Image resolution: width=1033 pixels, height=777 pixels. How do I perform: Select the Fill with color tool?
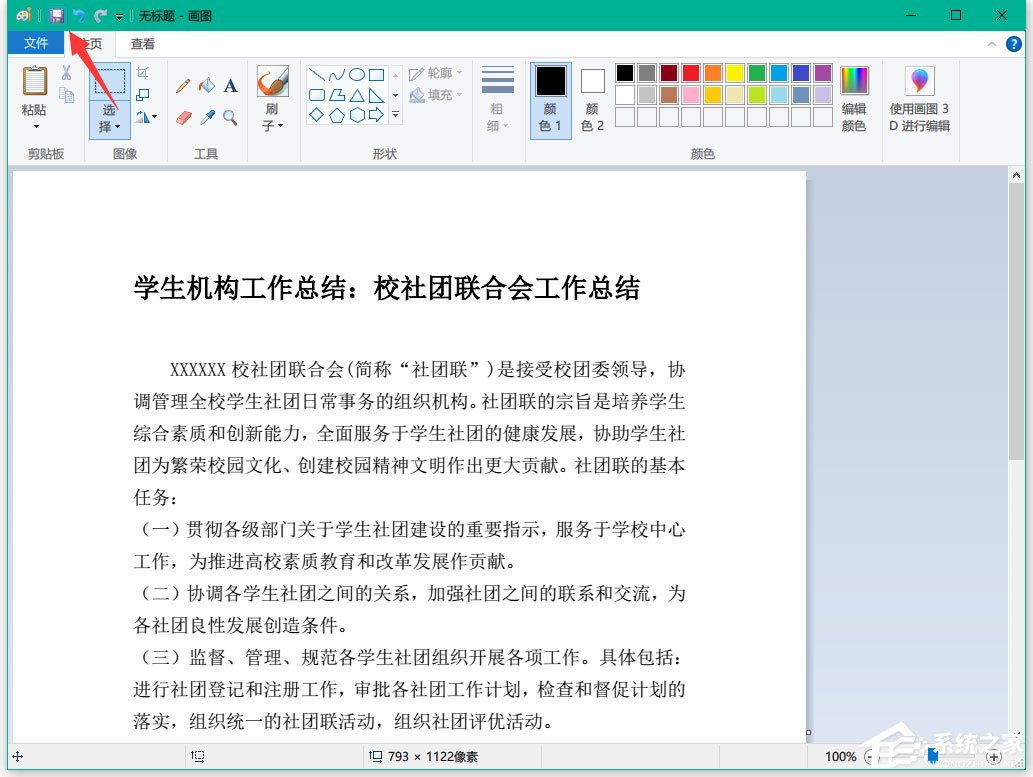pyautogui.click(x=205, y=85)
